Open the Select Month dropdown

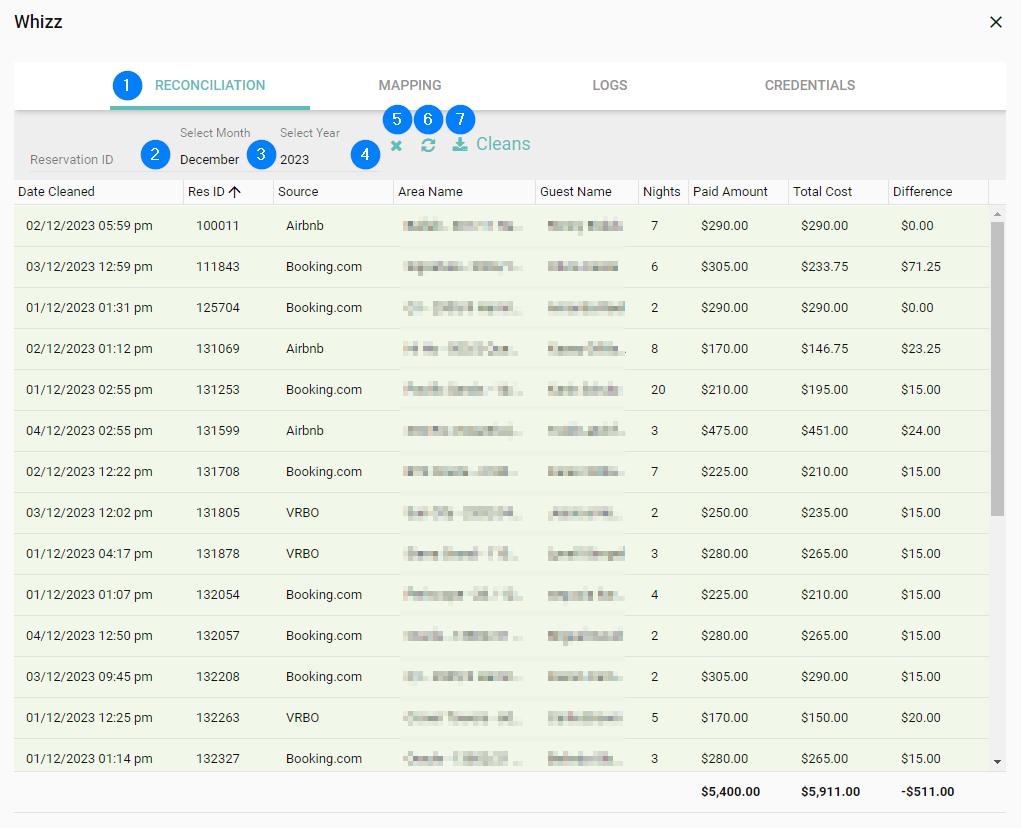click(x=209, y=159)
